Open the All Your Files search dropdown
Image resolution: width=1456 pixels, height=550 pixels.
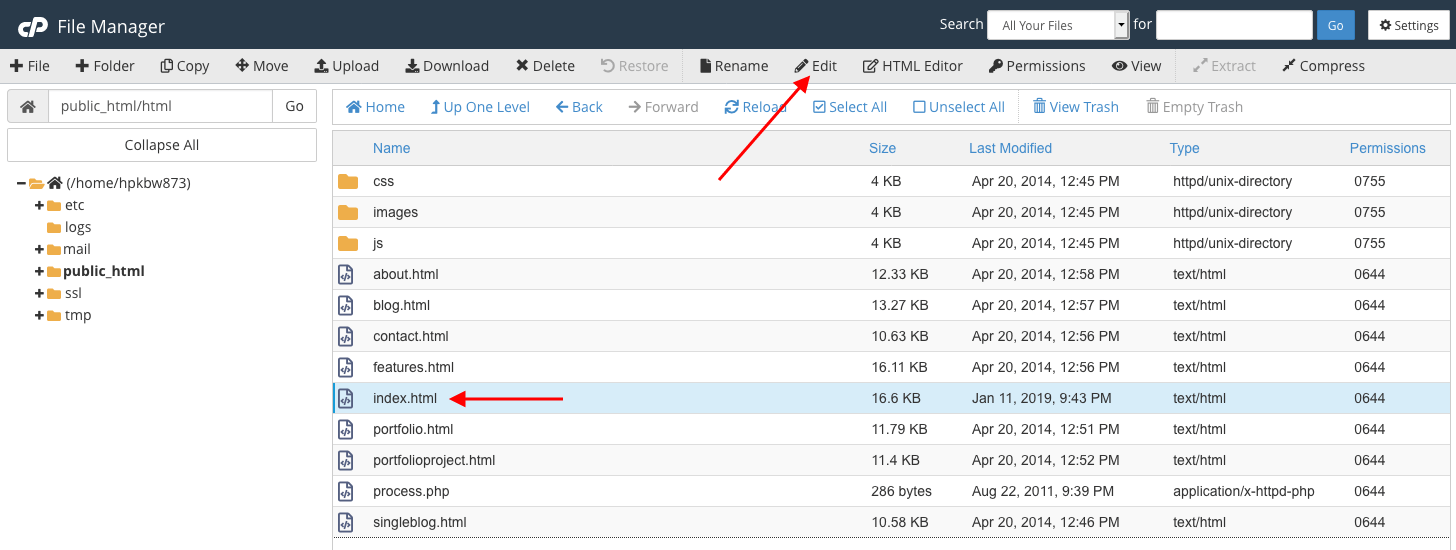click(1058, 25)
